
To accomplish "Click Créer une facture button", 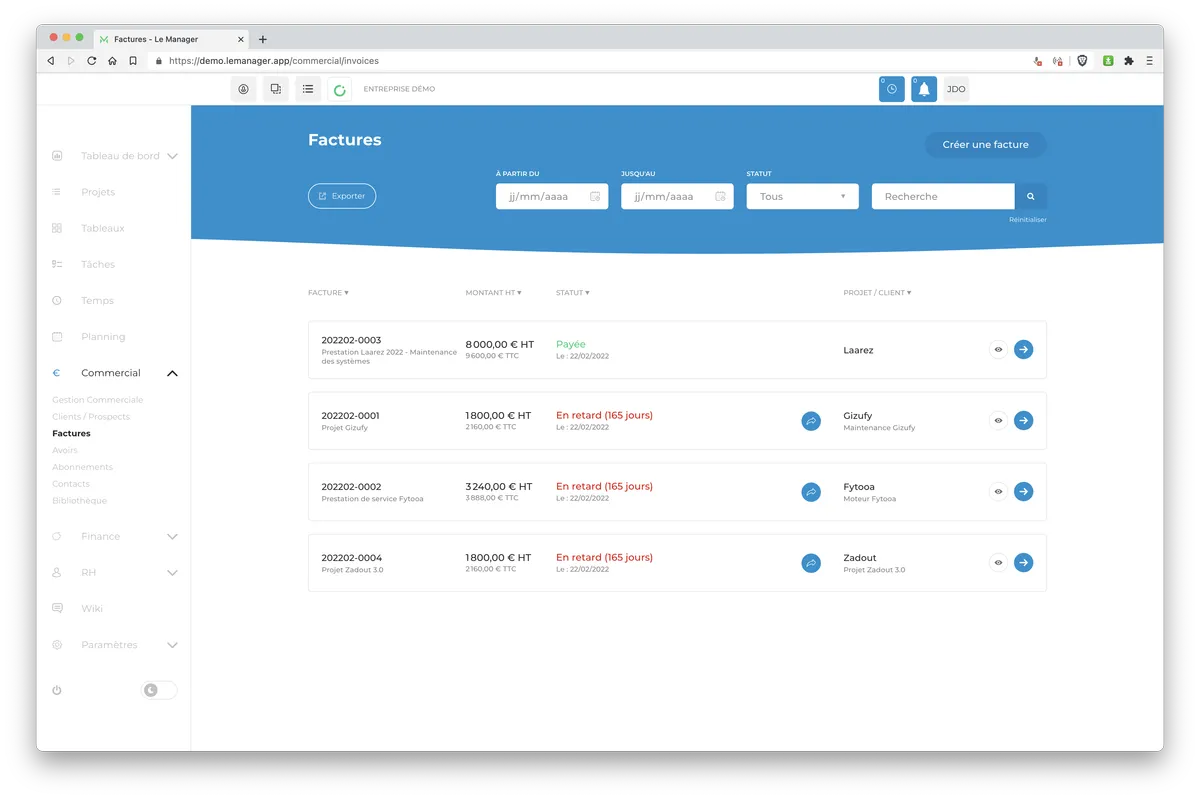I will coord(985,145).
